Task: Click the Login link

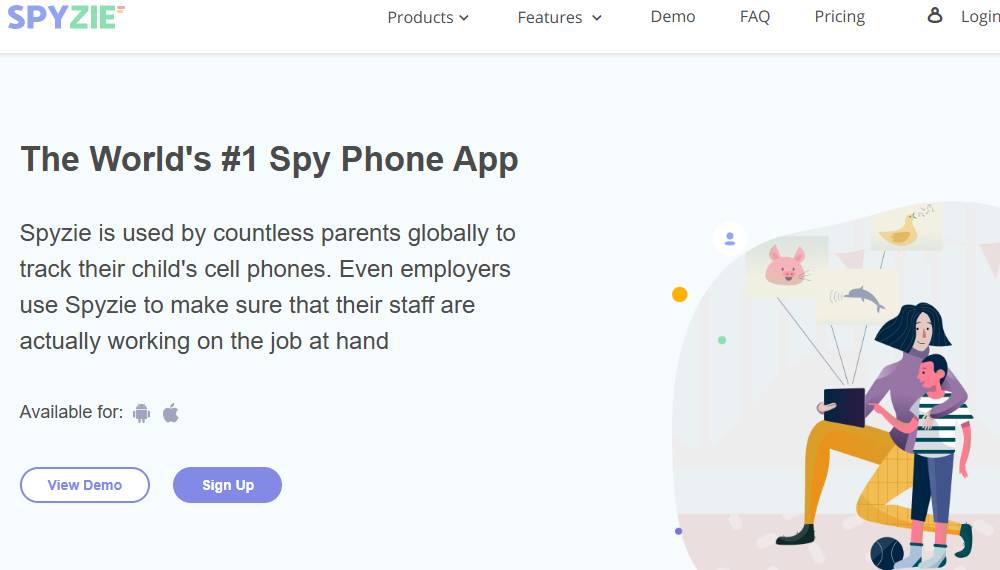Action: pos(980,17)
